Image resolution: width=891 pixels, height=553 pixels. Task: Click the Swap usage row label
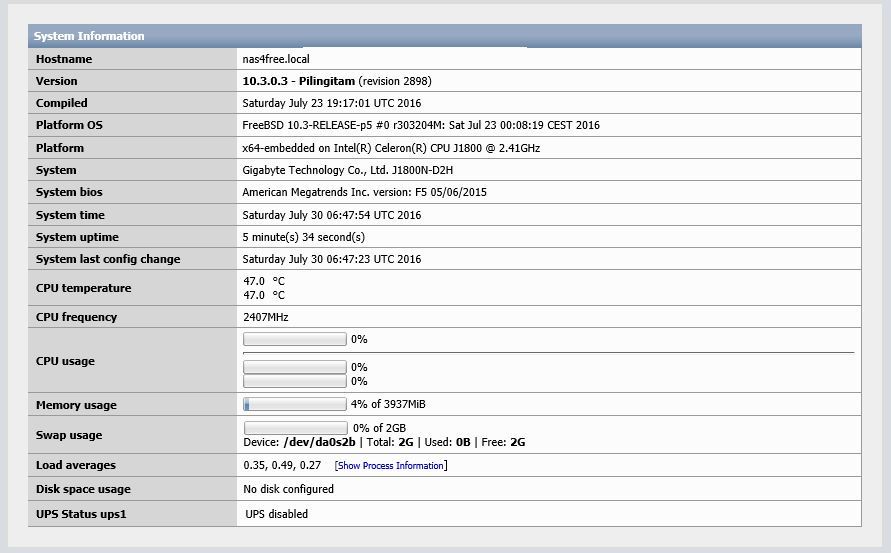[69, 435]
